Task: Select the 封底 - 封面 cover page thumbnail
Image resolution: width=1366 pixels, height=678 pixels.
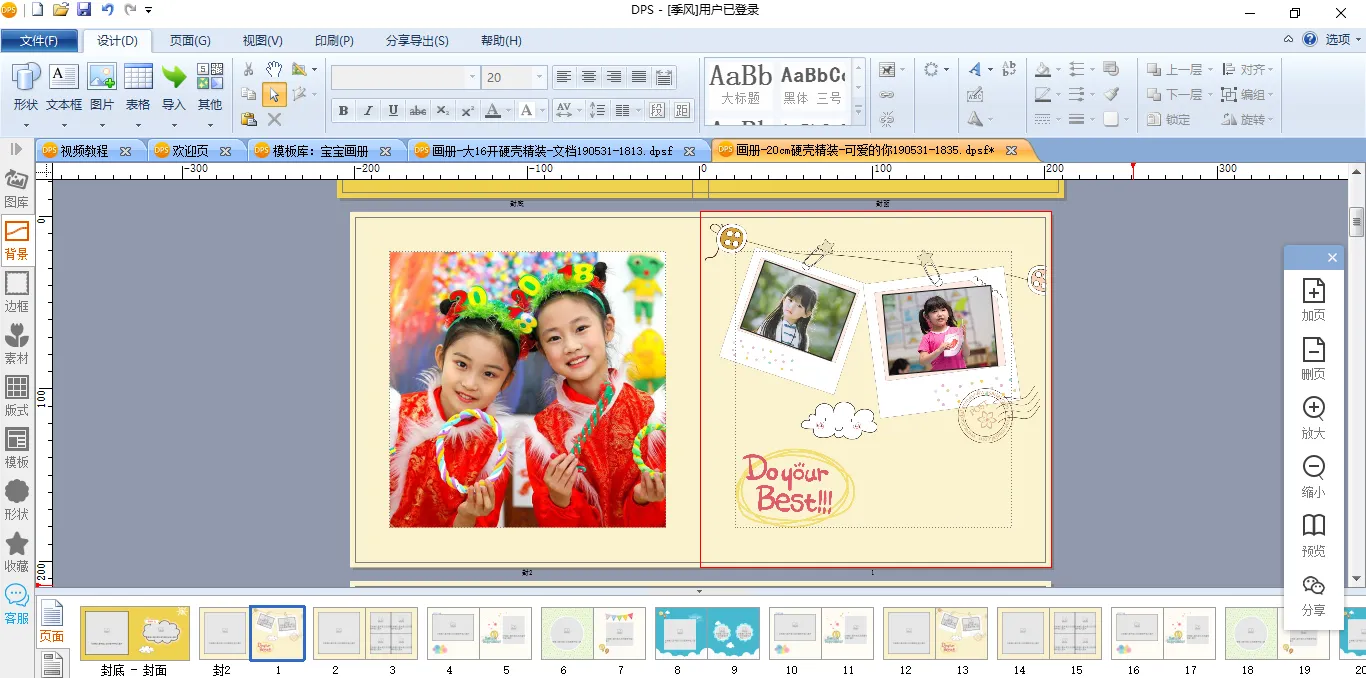Action: click(134, 633)
